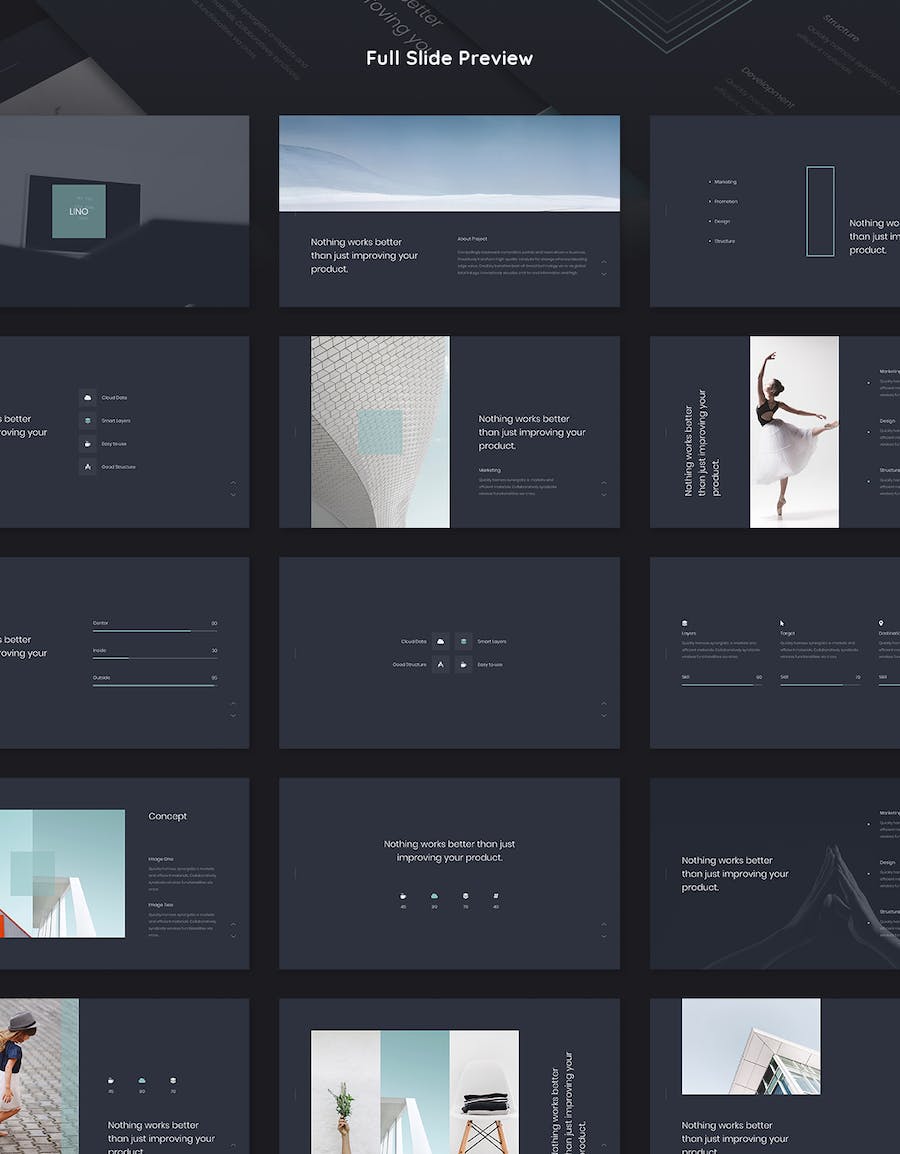Click the Smart Layers icon in the vertical feature list
Image resolution: width=900 pixels, height=1154 pixels.
tap(88, 421)
